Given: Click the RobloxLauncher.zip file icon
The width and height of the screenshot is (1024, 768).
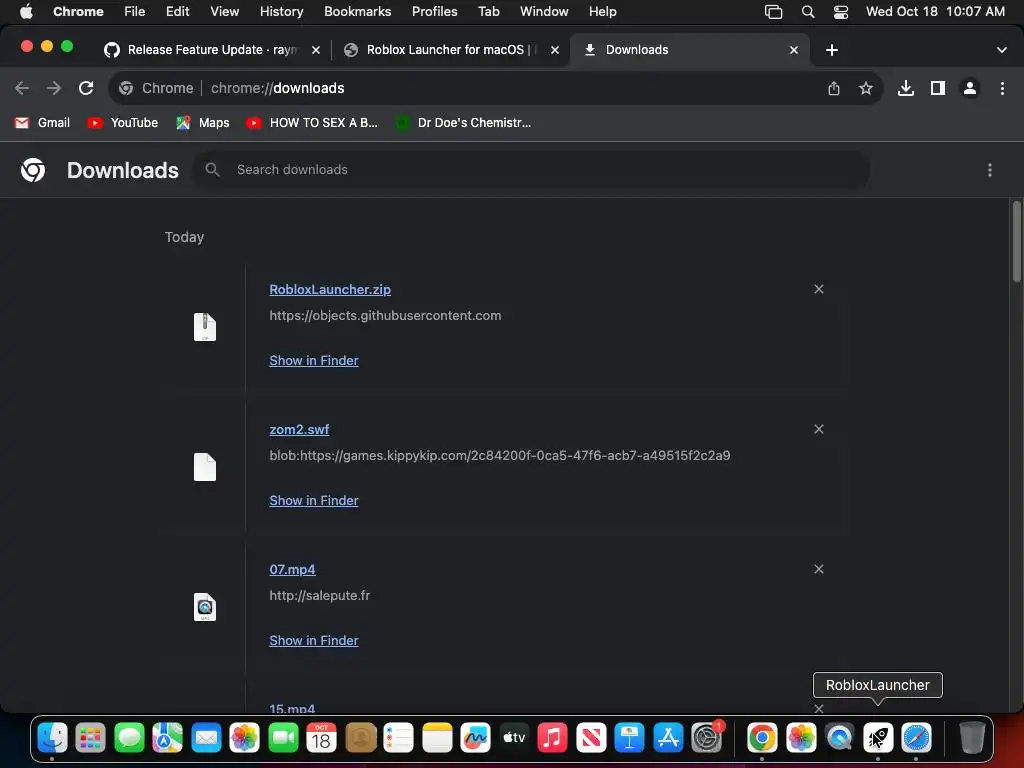Looking at the screenshot, I should (204, 327).
